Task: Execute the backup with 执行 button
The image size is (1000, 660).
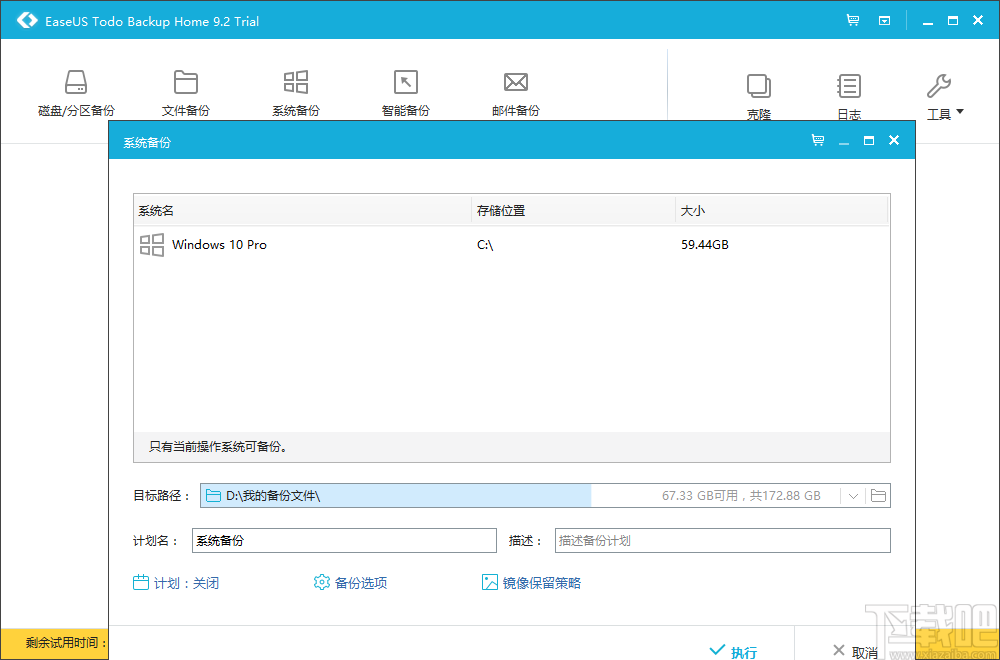Action: click(x=733, y=651)
